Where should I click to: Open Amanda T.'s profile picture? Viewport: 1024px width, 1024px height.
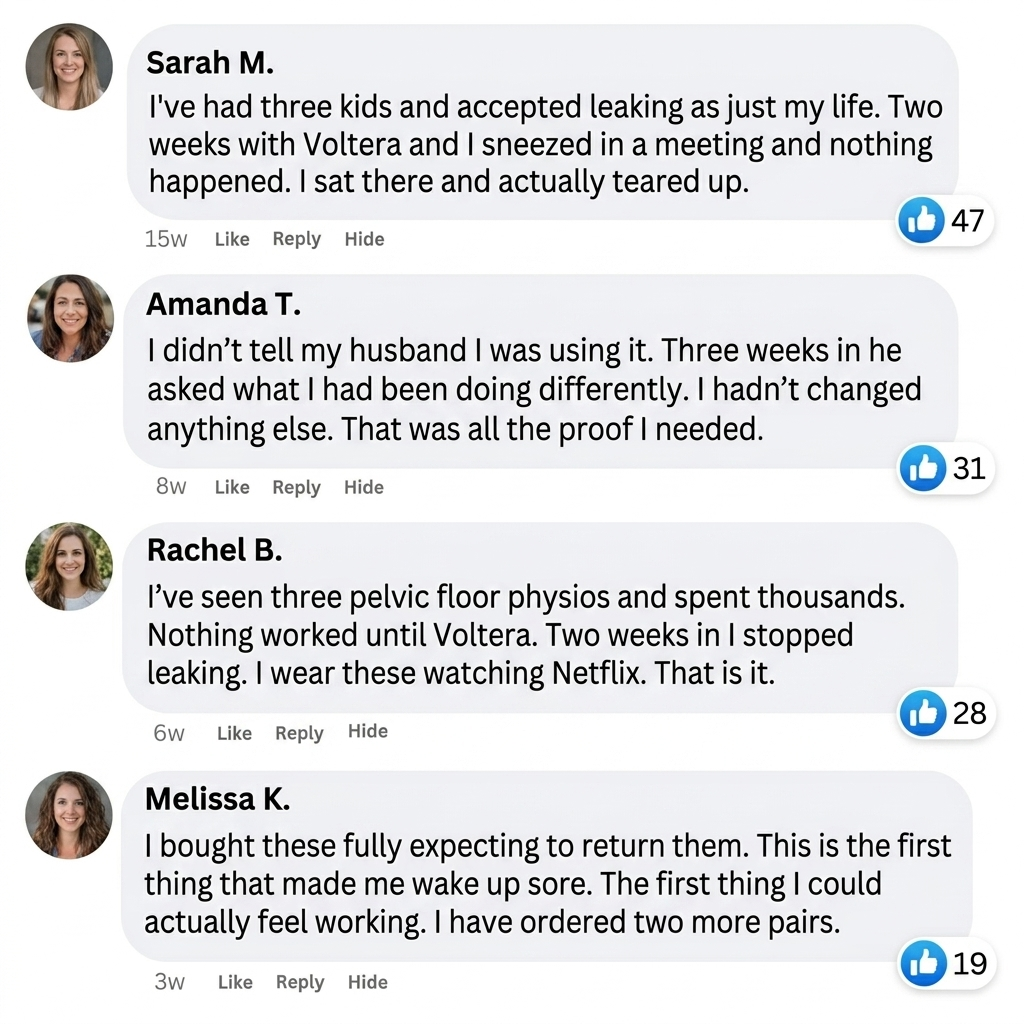(x=71, y=318)
